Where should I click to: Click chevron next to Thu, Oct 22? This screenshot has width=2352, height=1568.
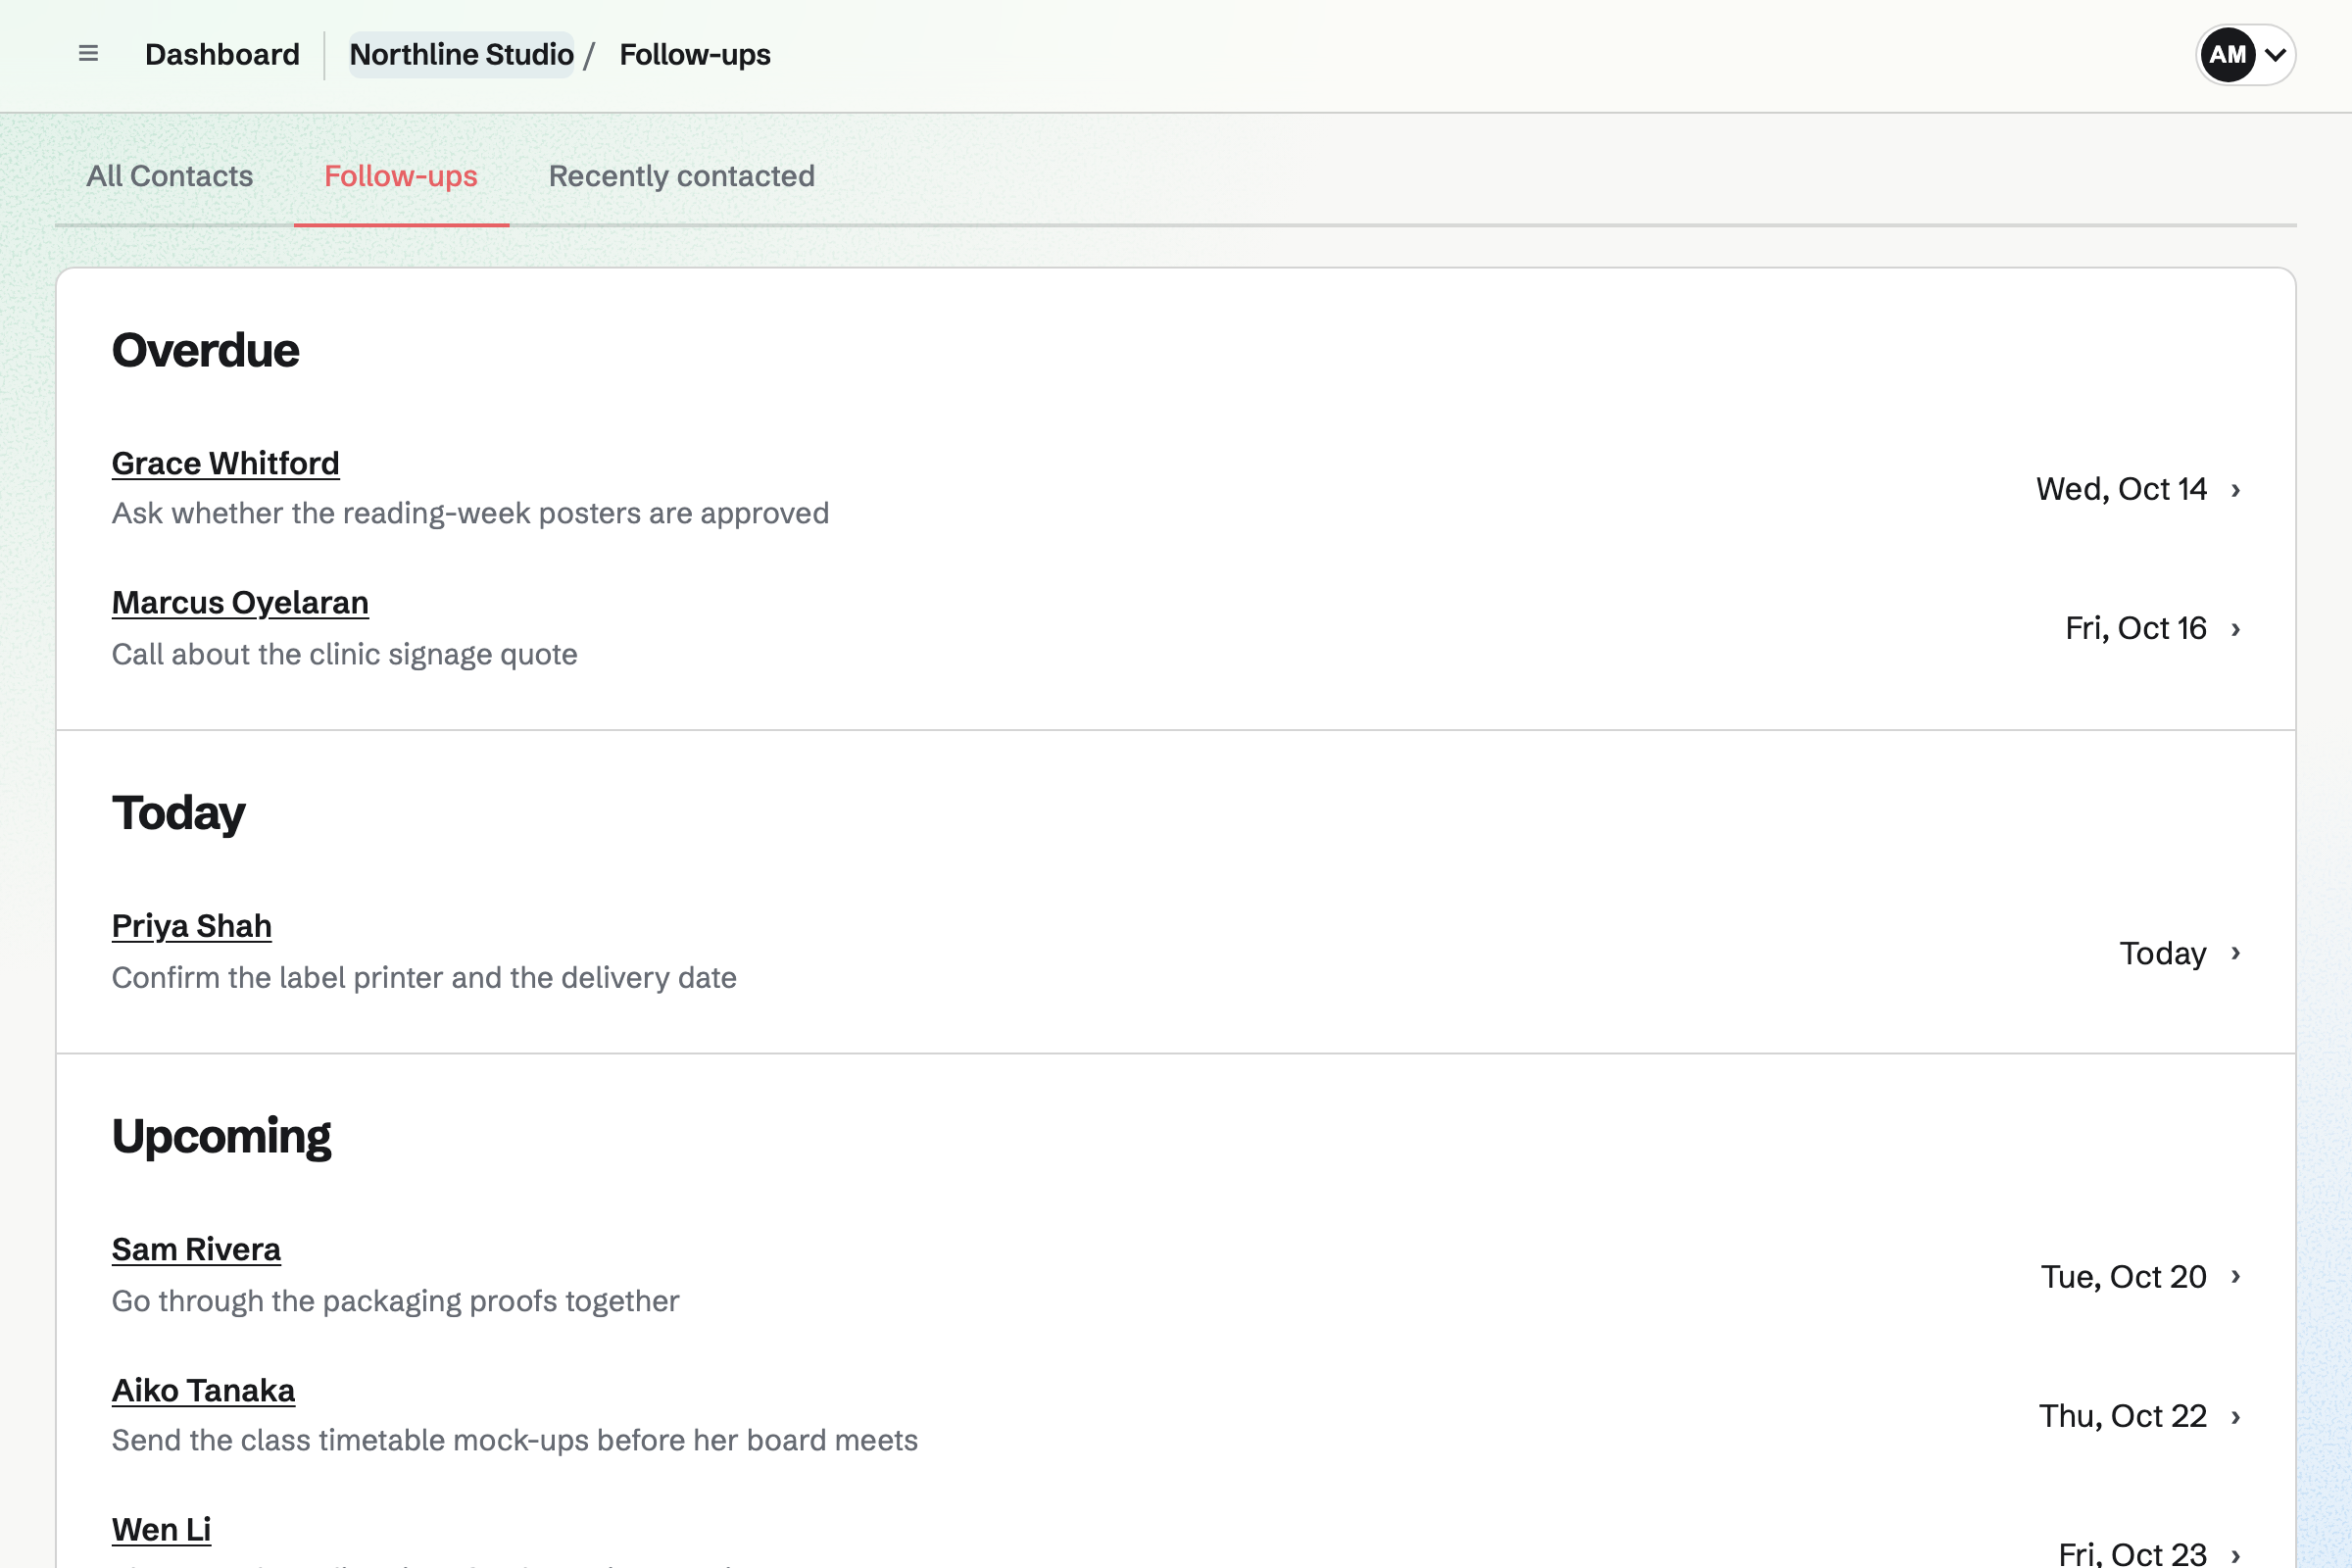coord(2236,1417)
